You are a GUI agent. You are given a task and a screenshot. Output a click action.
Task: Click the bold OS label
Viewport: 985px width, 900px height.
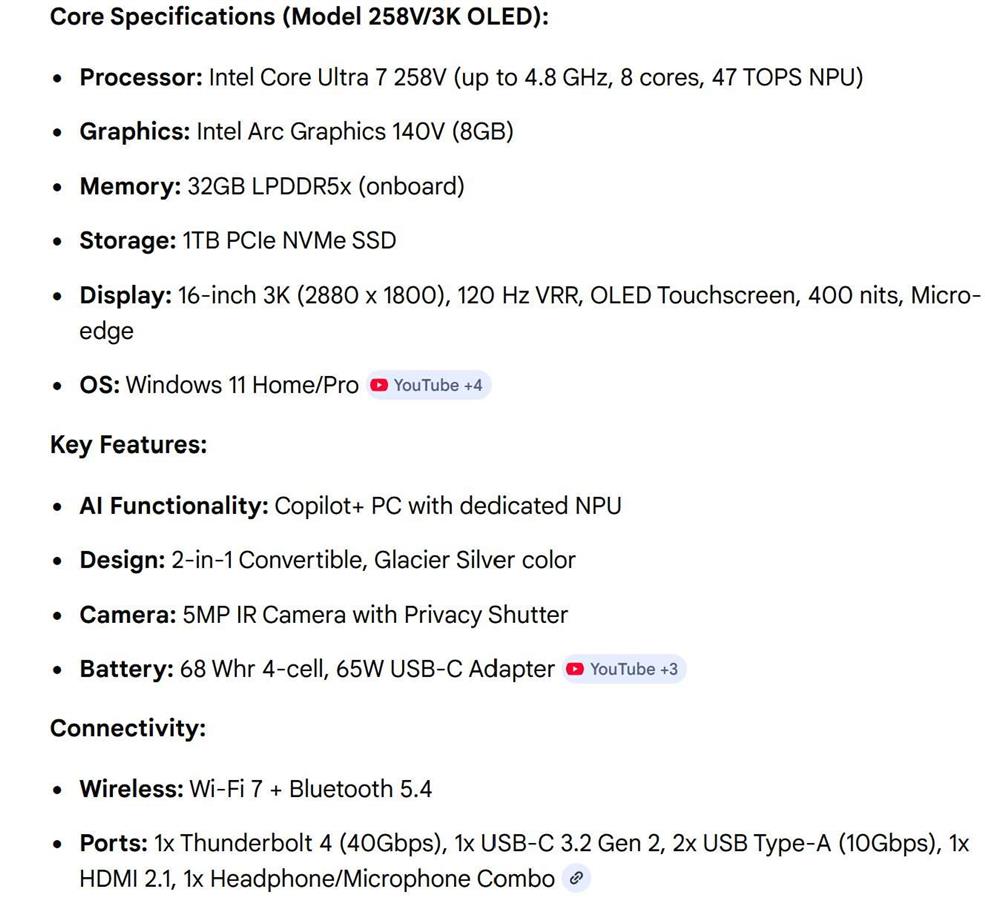pyautogui.click(x=99, y=385)
